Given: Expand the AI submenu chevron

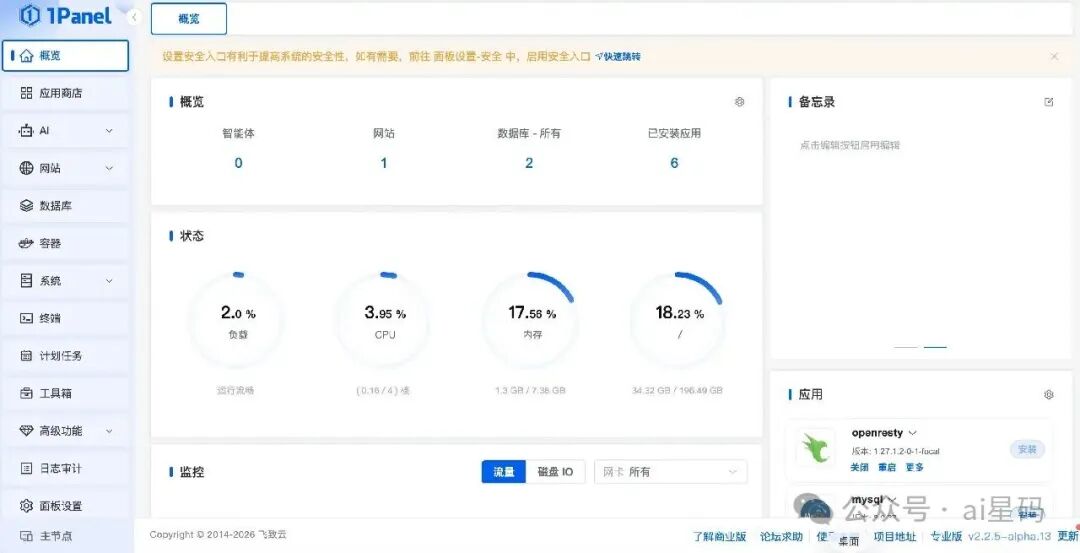Looking at the screenshot, I should pyautogui.click(x=109, y=130).
